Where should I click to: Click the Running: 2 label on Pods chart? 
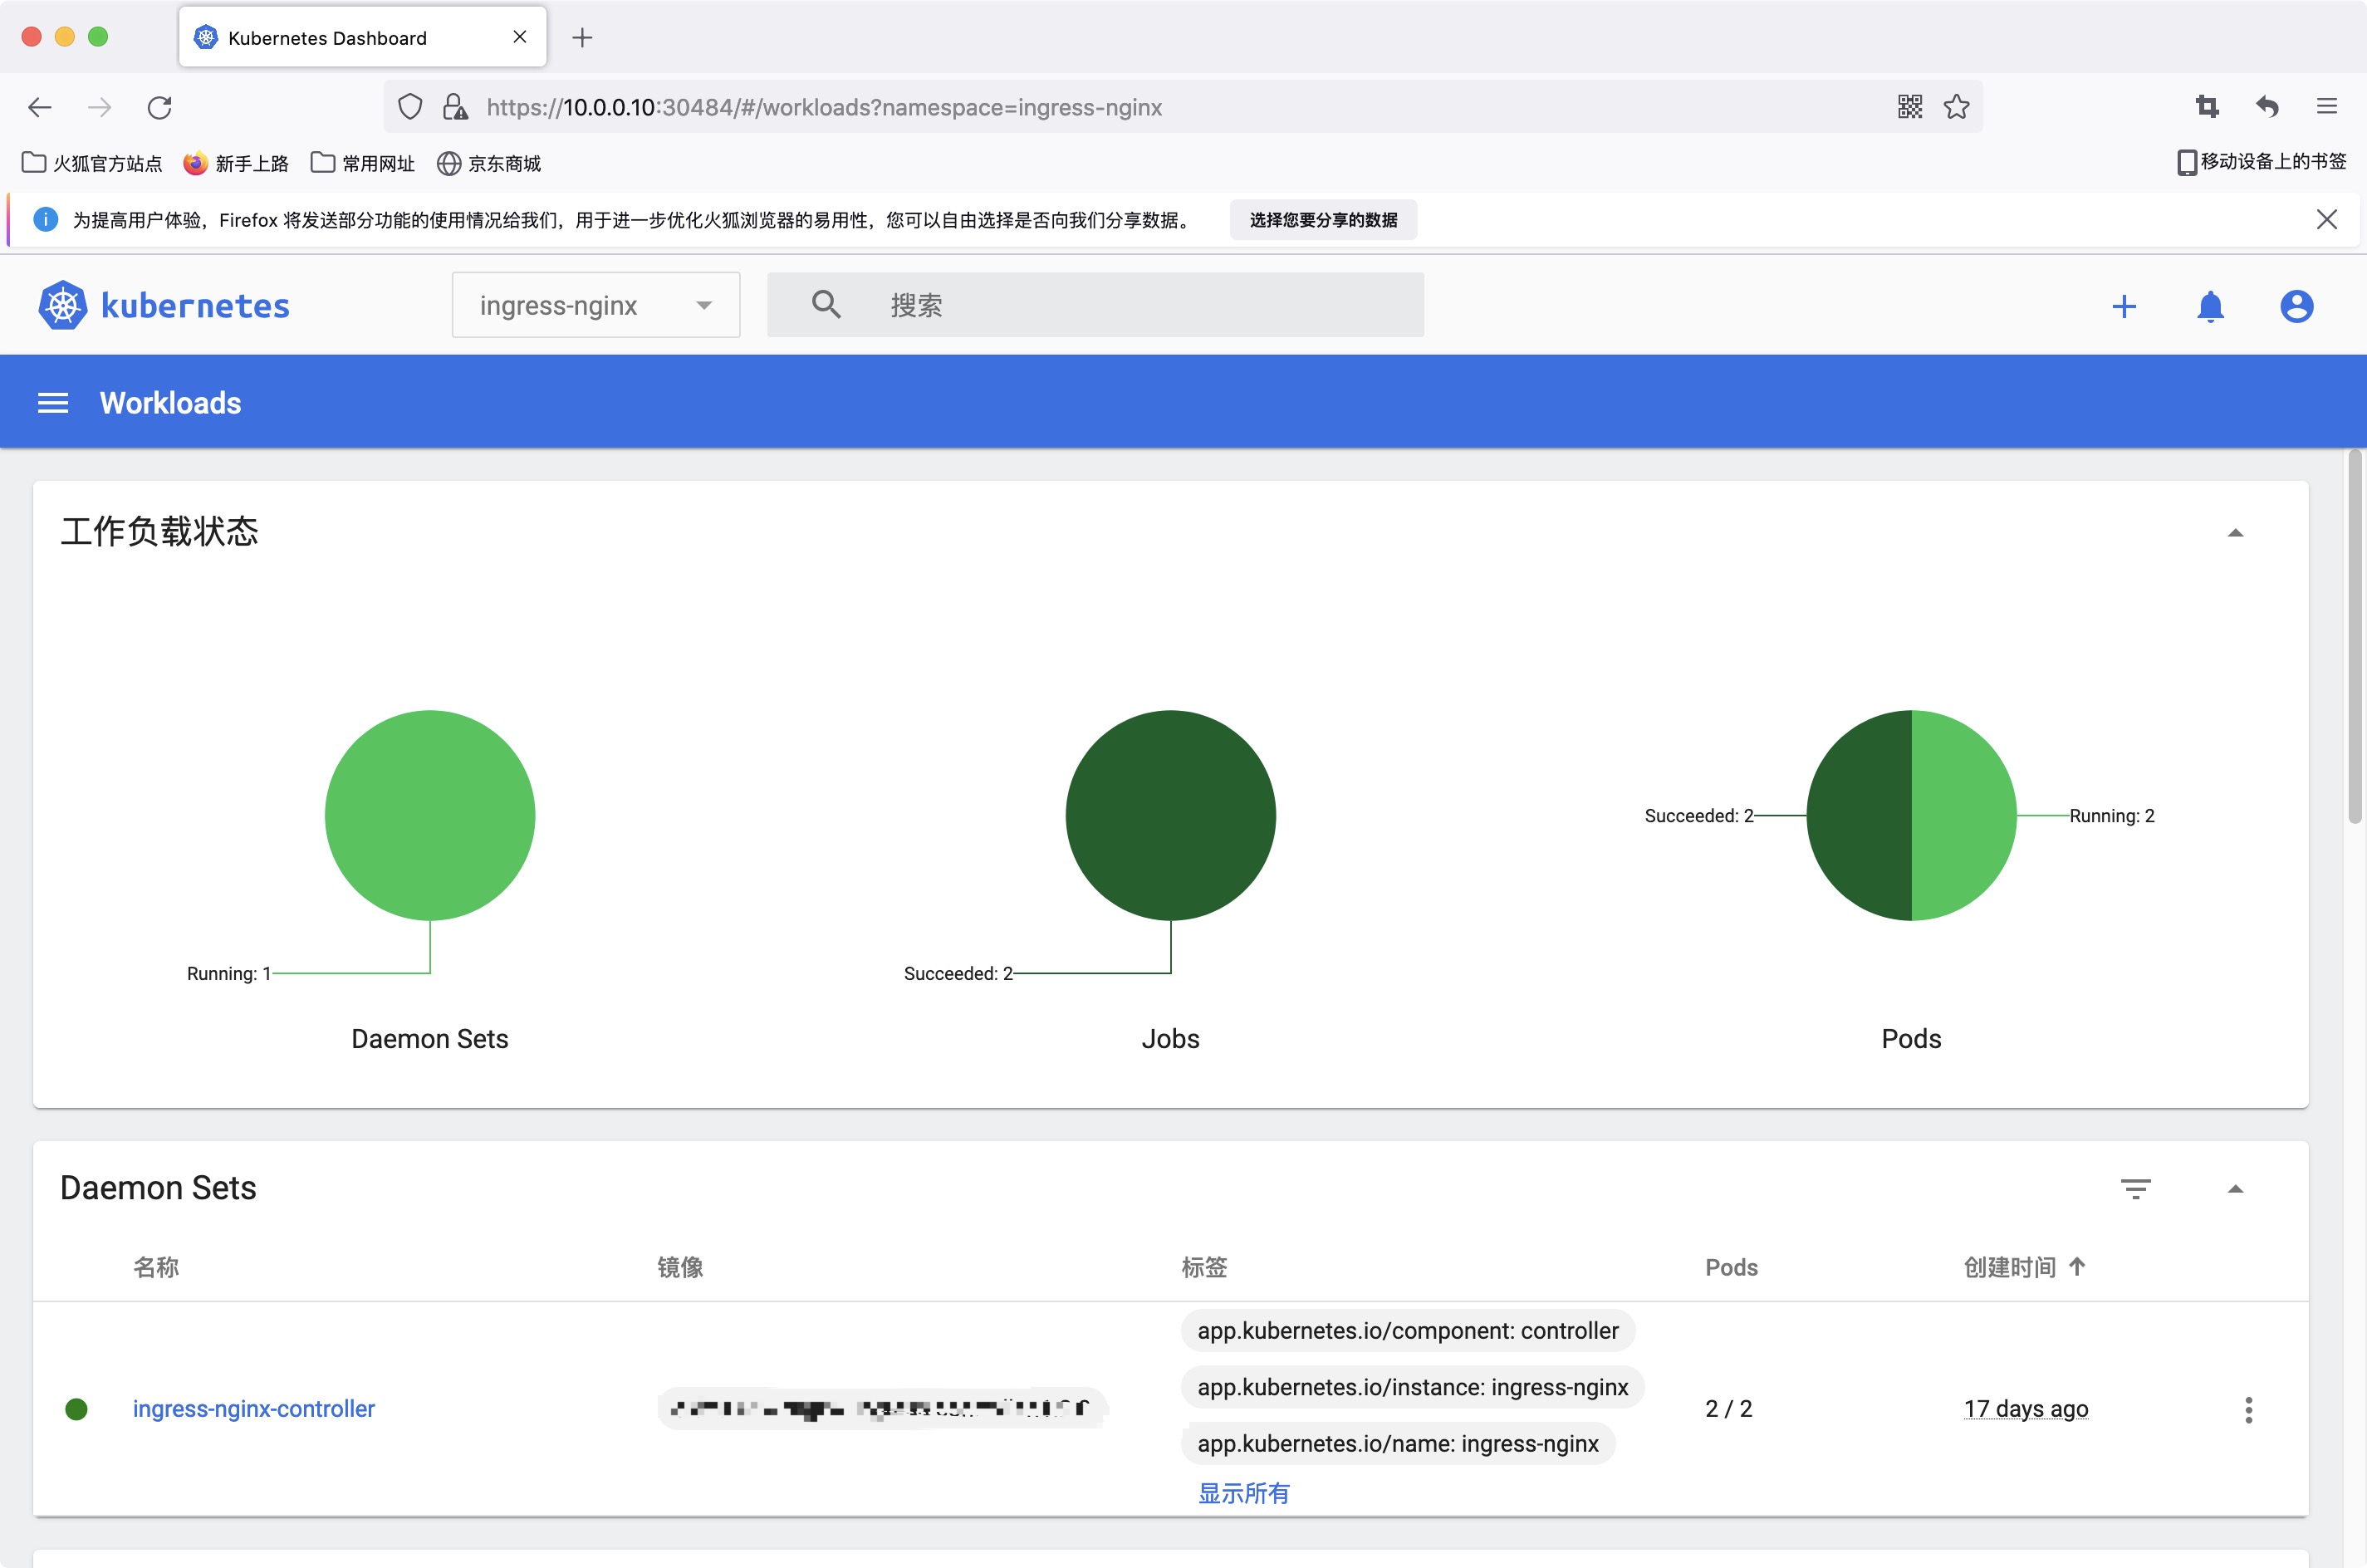(2112, 816)
